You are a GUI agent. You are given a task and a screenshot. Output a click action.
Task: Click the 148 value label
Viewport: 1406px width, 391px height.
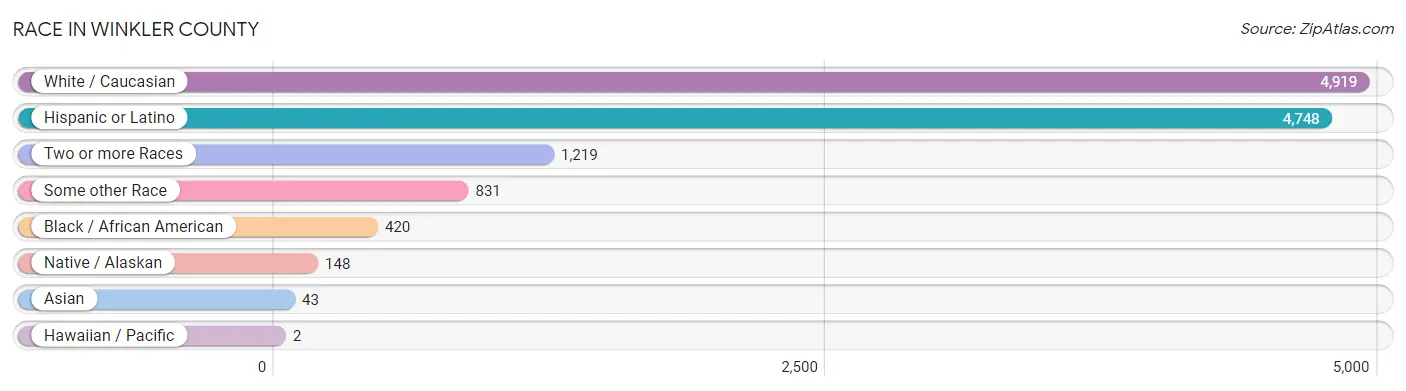point(338,264)
